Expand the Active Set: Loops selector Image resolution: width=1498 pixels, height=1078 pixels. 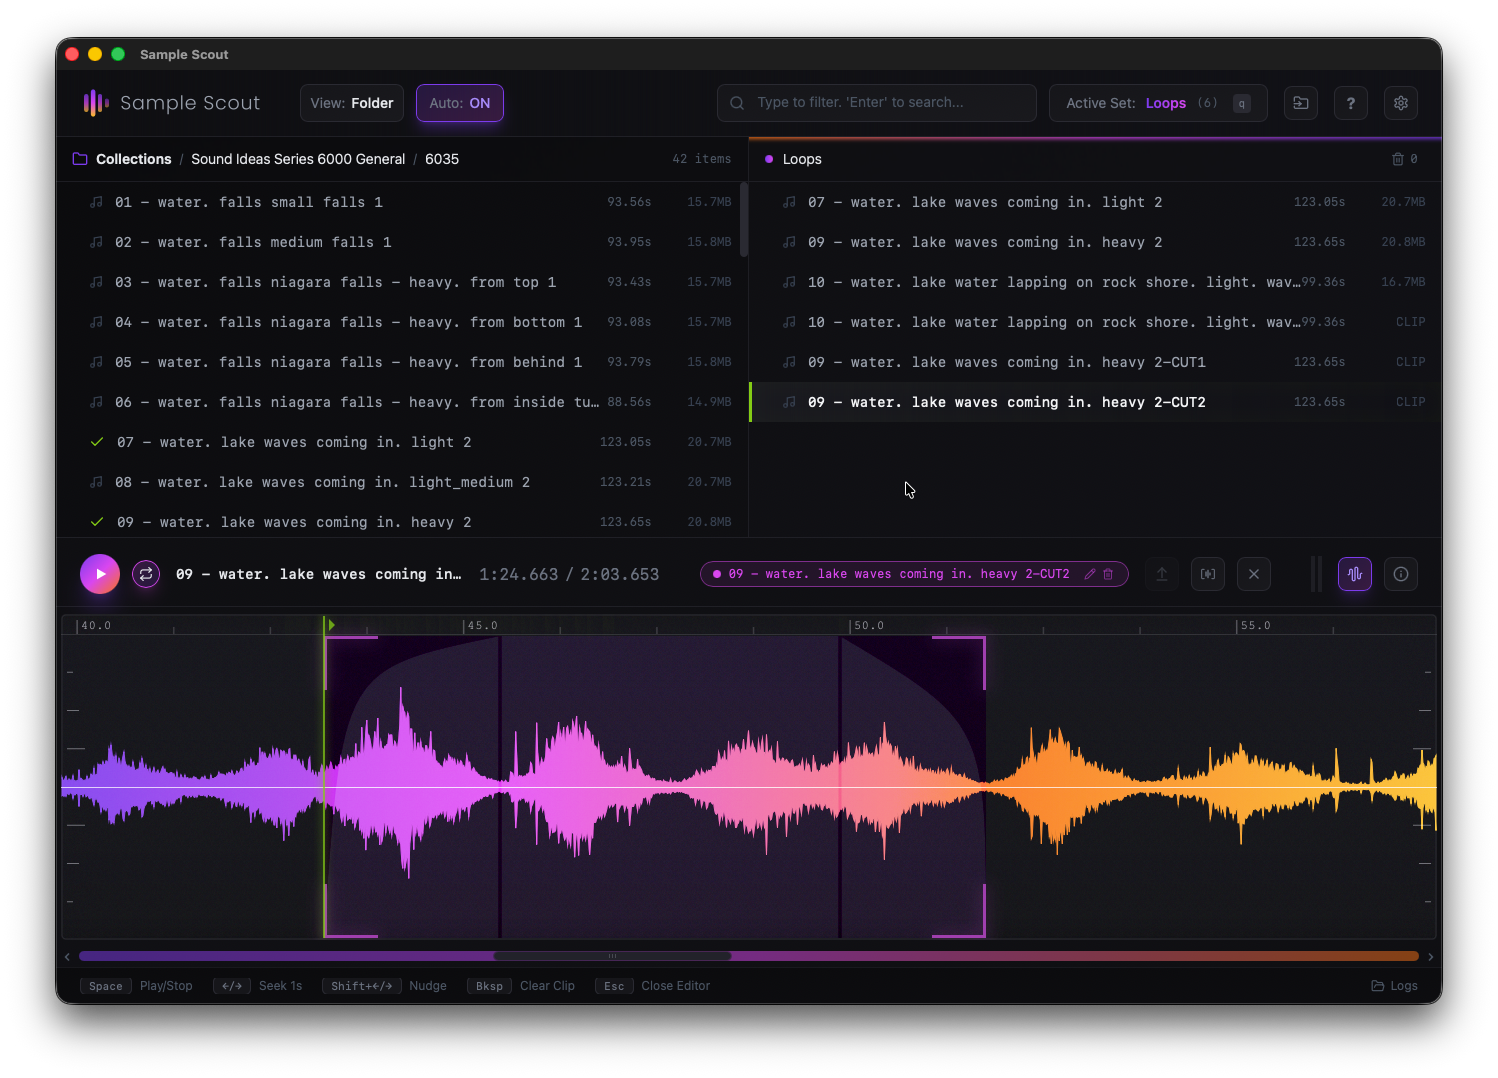coord(1157,103)
